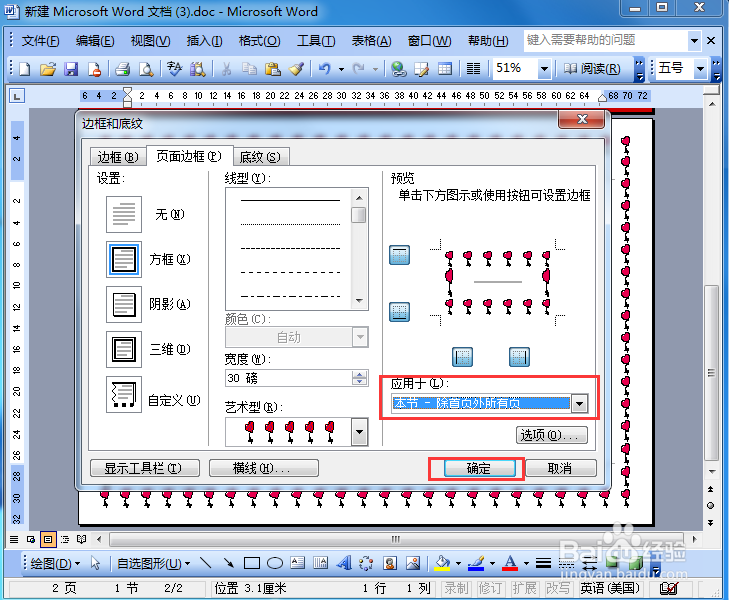Screen dimensions: 729x600
Task: Click the Columns icon in the toolbar
Action: click(x=473, y=69)
